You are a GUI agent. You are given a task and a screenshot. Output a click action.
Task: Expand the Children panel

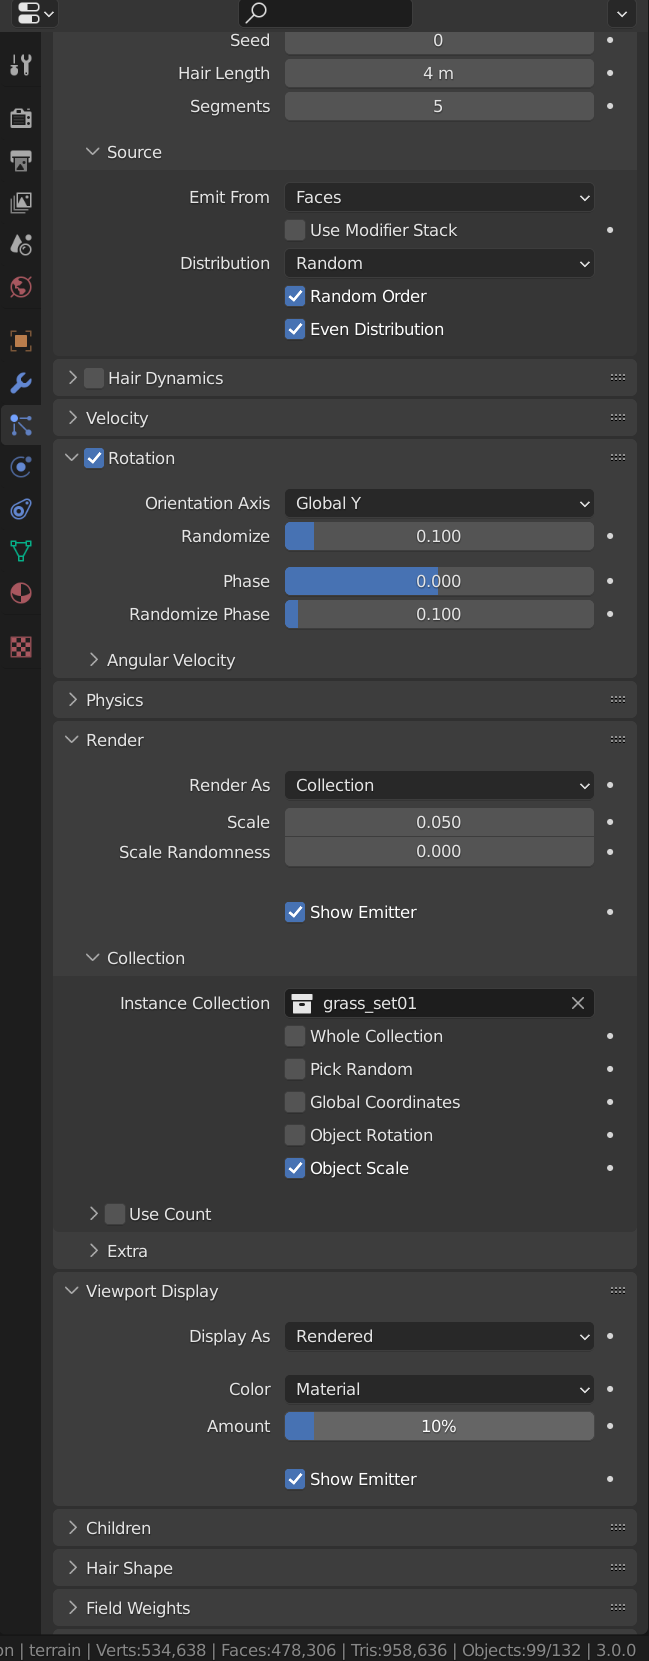pyautogui.click(x=118, y=1528)
